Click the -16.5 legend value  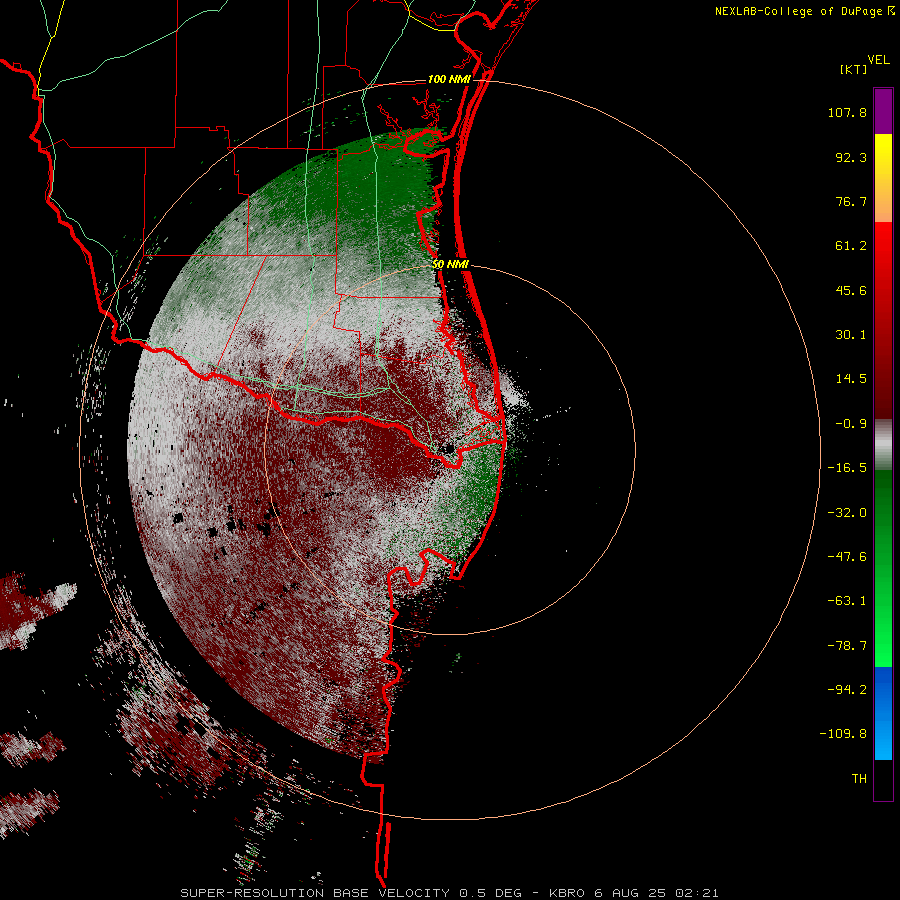pyautogui.click(x=847, y=468)
